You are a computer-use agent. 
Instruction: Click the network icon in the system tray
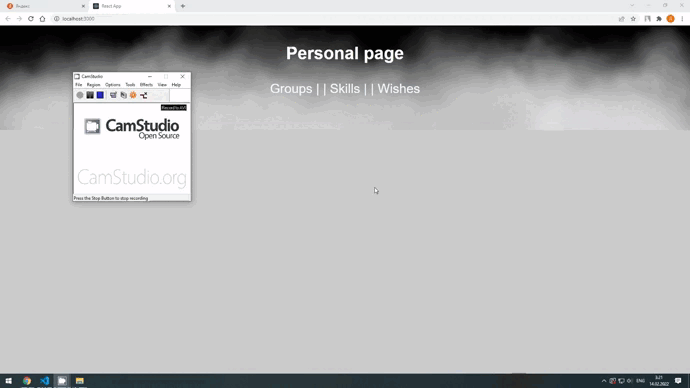click(x=621, y=381)
